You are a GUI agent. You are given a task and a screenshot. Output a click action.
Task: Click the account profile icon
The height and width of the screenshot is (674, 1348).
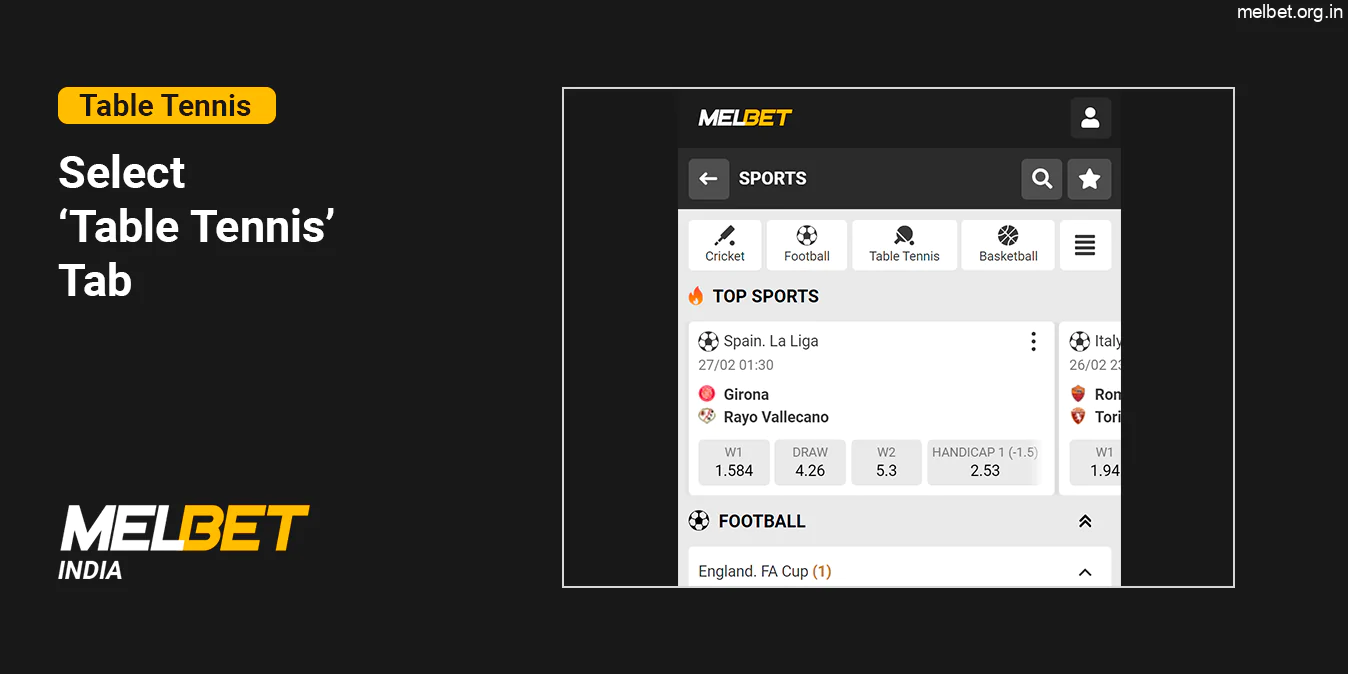[x=1090, y=117]
